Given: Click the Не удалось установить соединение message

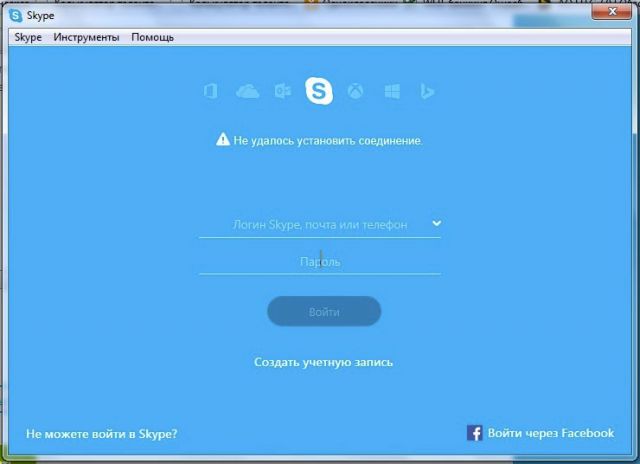Looking at the screenshot, I should (x=328, y=140).
